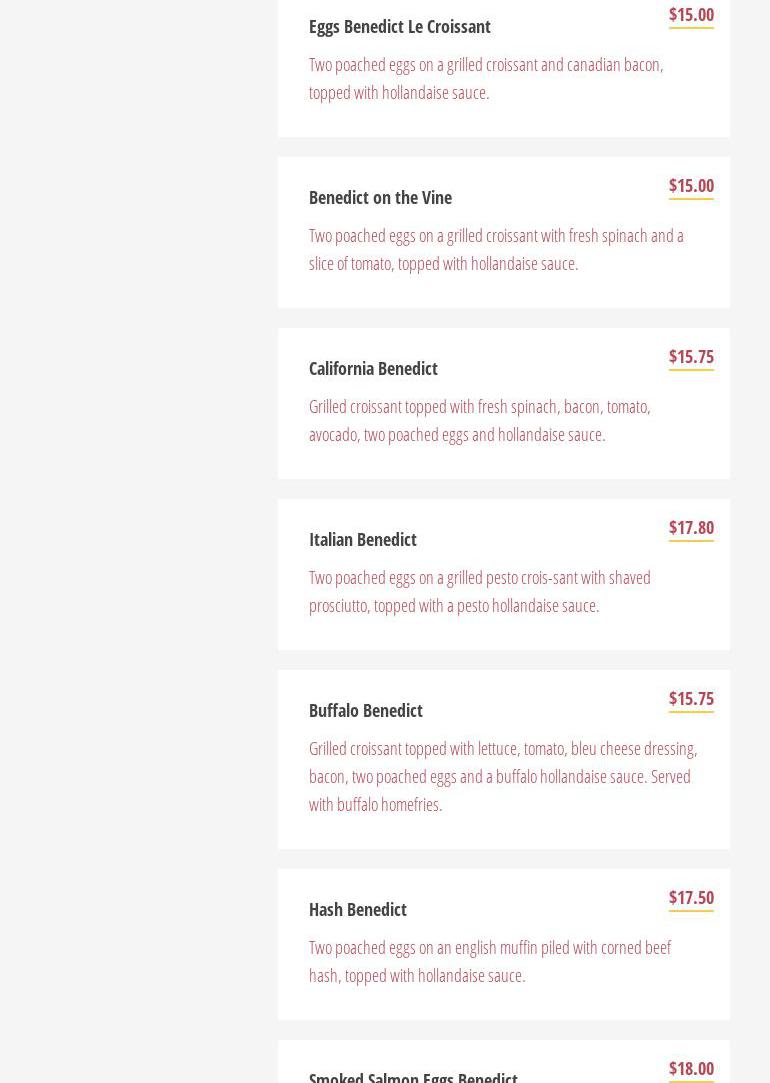
Task: Select the Buffalo Benedict description text
Action: [x=503, y=776]
